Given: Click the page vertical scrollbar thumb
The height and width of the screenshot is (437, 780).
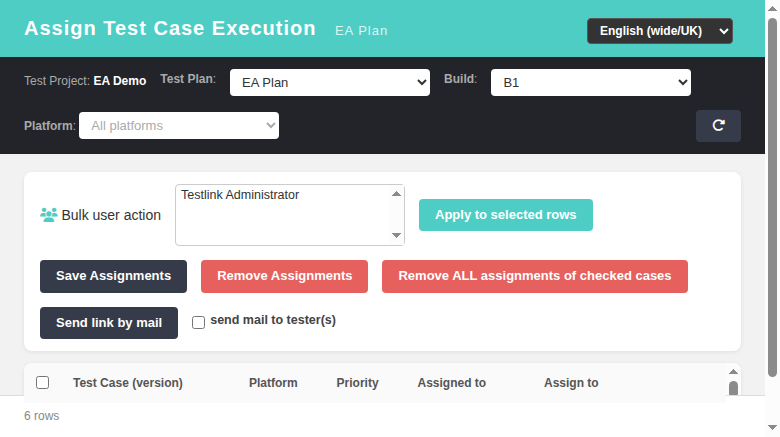Looking at the screenshot, I should 772,197.
